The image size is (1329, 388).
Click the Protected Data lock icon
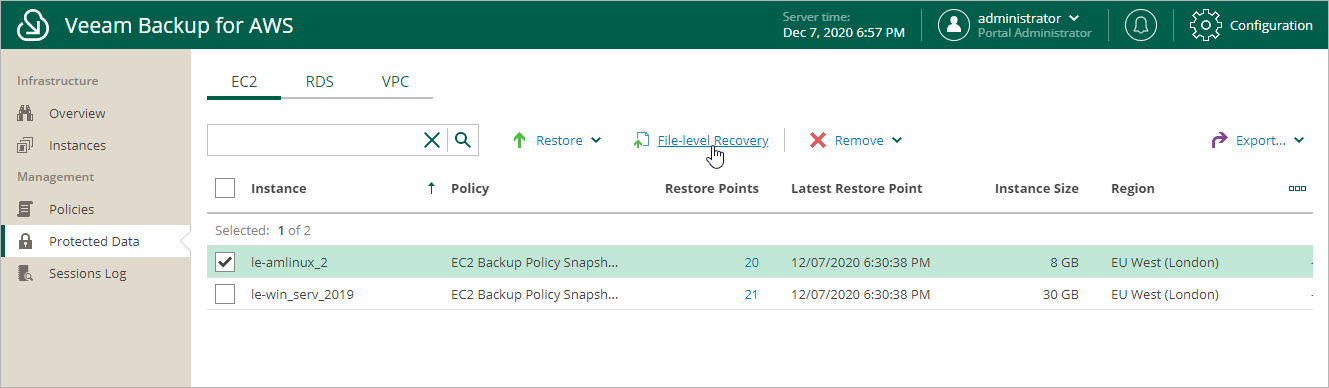(x=26, y=241)
